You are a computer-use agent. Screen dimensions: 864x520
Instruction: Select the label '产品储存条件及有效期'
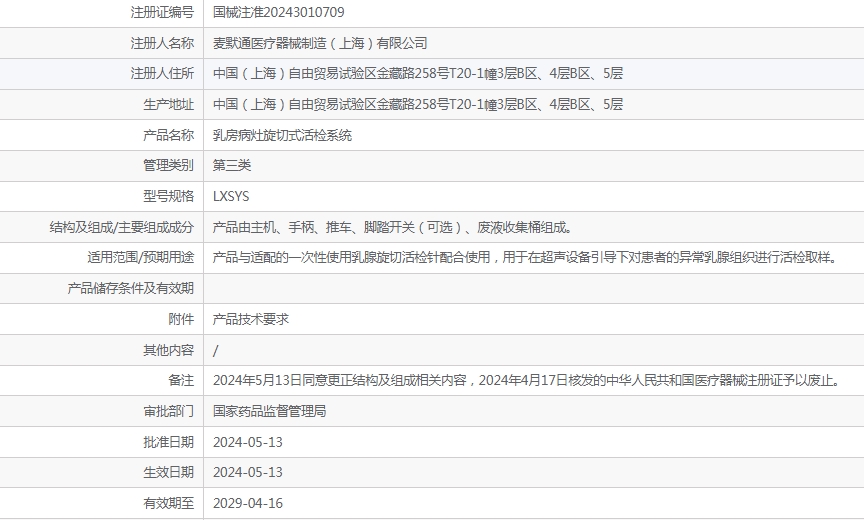131,288
